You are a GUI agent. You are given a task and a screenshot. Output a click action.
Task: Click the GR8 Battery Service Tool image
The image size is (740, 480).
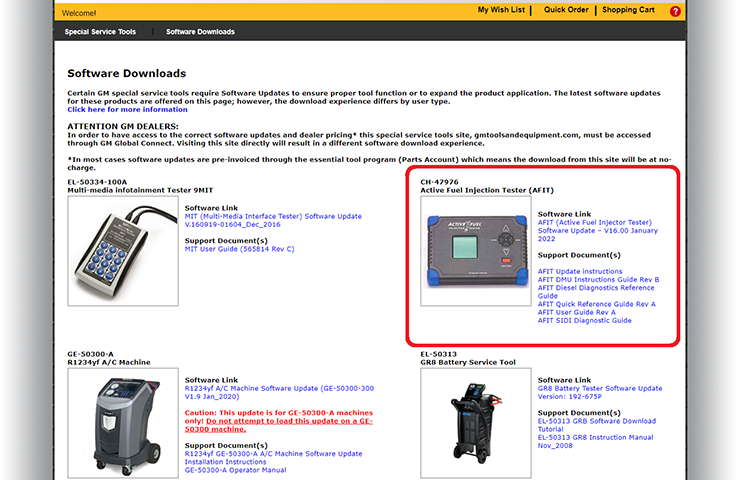click(476, 423)
